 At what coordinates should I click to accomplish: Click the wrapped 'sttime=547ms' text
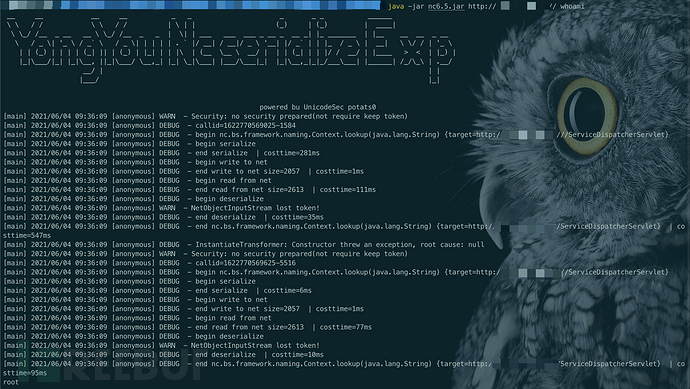click(x=27, y=236)
